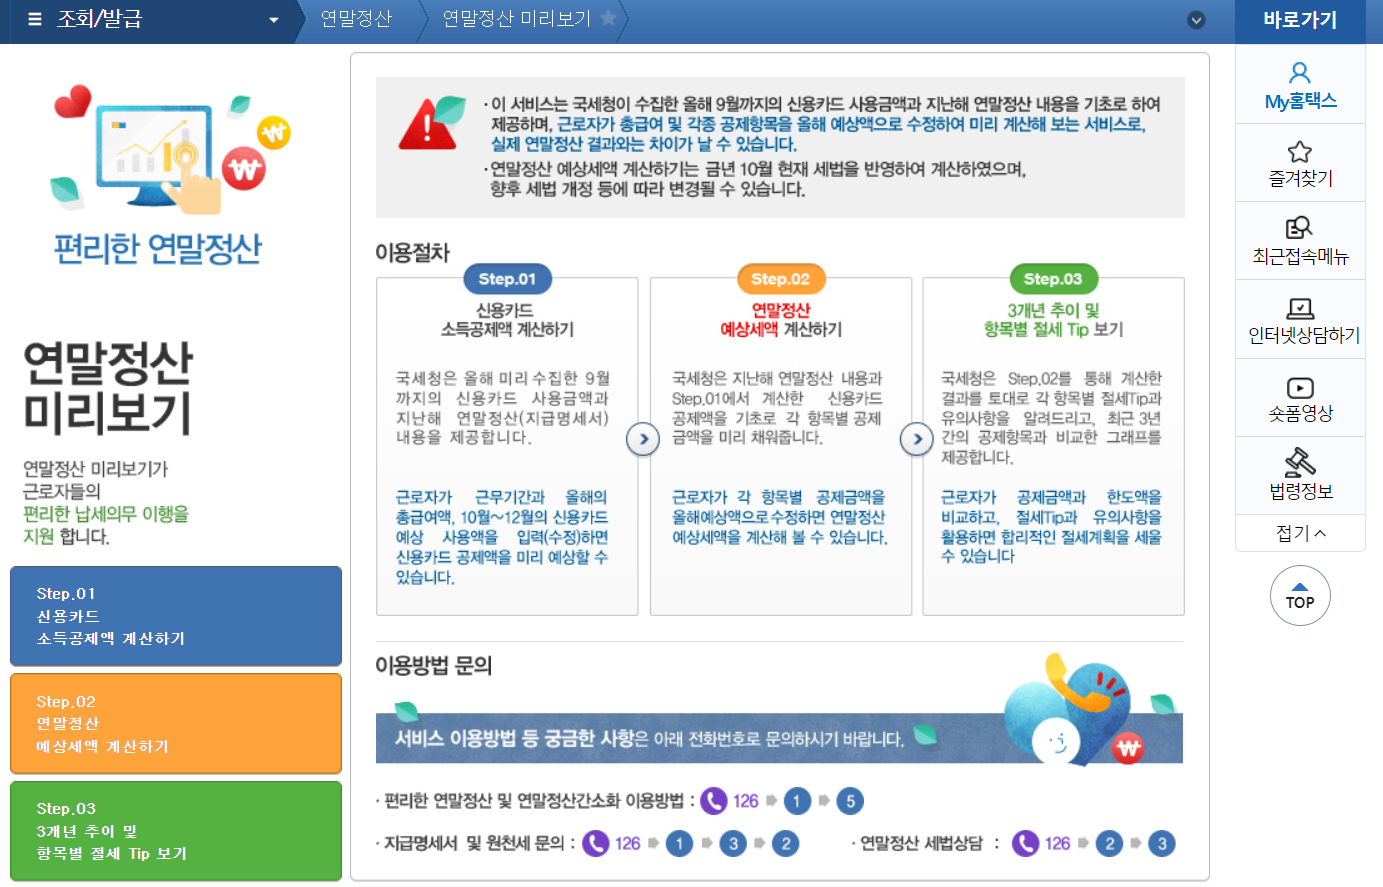Click the 신용카드 소득공제액 계산하기 card title
The height and width of the screenshot is (887, 1383).
point(507,320)
